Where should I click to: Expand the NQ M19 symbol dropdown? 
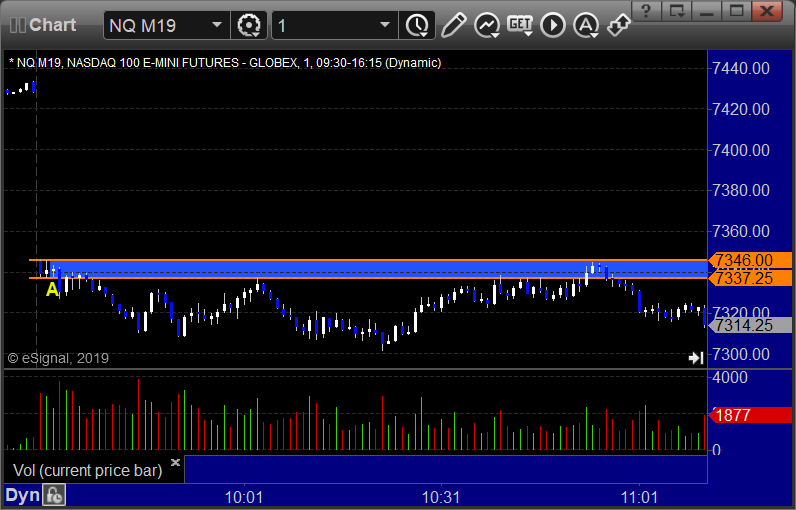pyautogui.click(x=216, y=25)
